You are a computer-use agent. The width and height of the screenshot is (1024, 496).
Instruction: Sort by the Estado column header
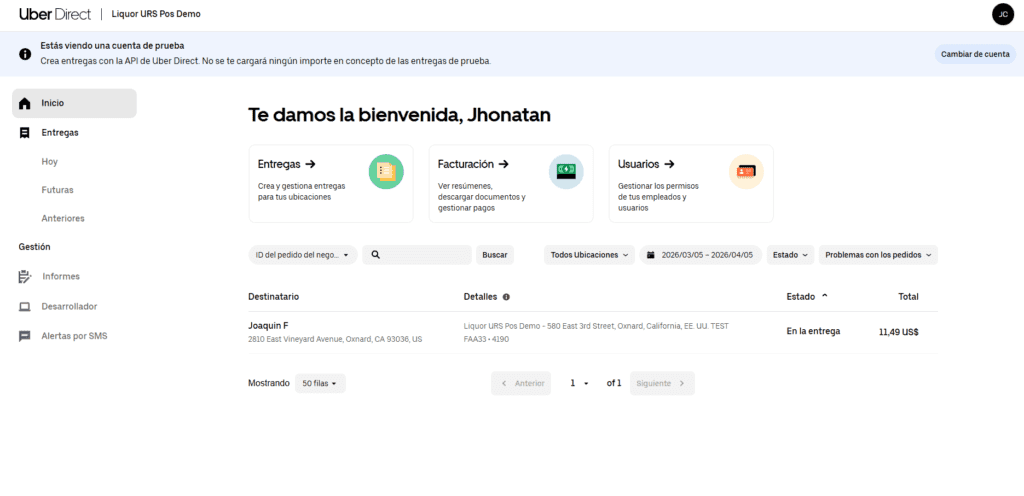[x=801, y=297]
